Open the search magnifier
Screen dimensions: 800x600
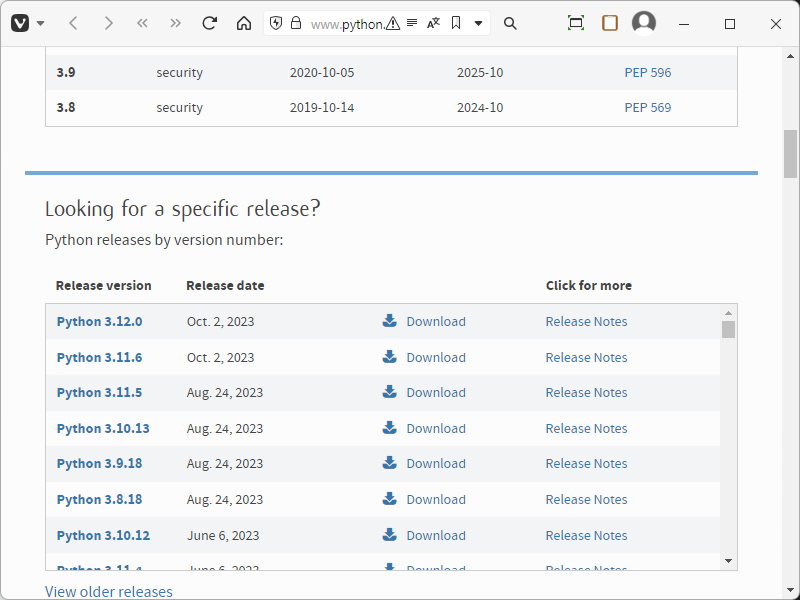click(510, 23)
